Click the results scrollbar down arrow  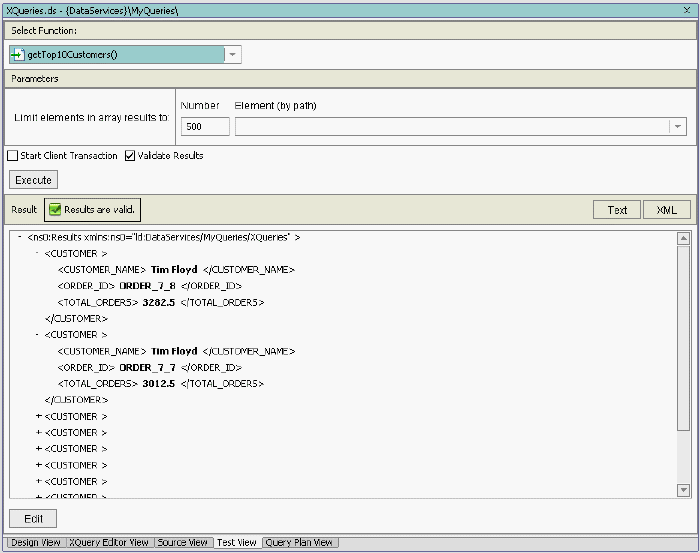[x=683, y=490]
